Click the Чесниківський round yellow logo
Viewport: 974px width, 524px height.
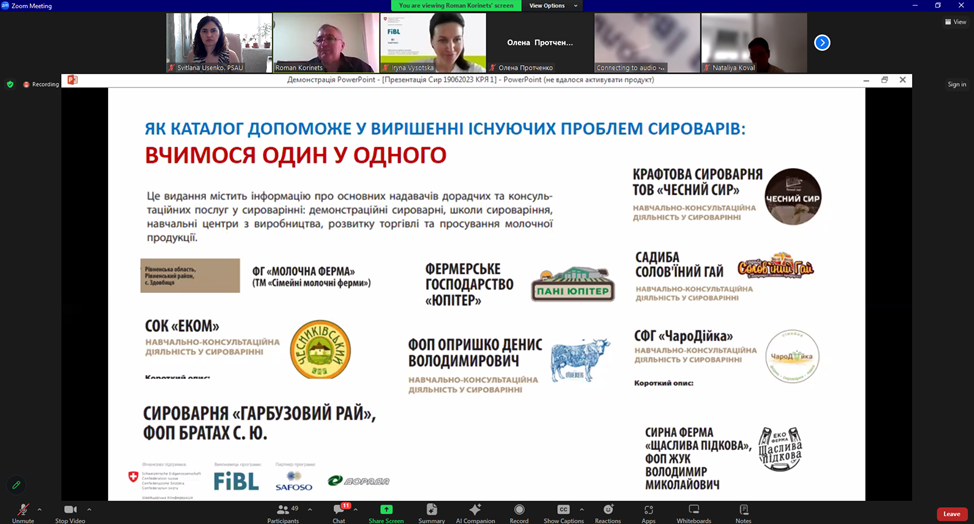point(321,350)
